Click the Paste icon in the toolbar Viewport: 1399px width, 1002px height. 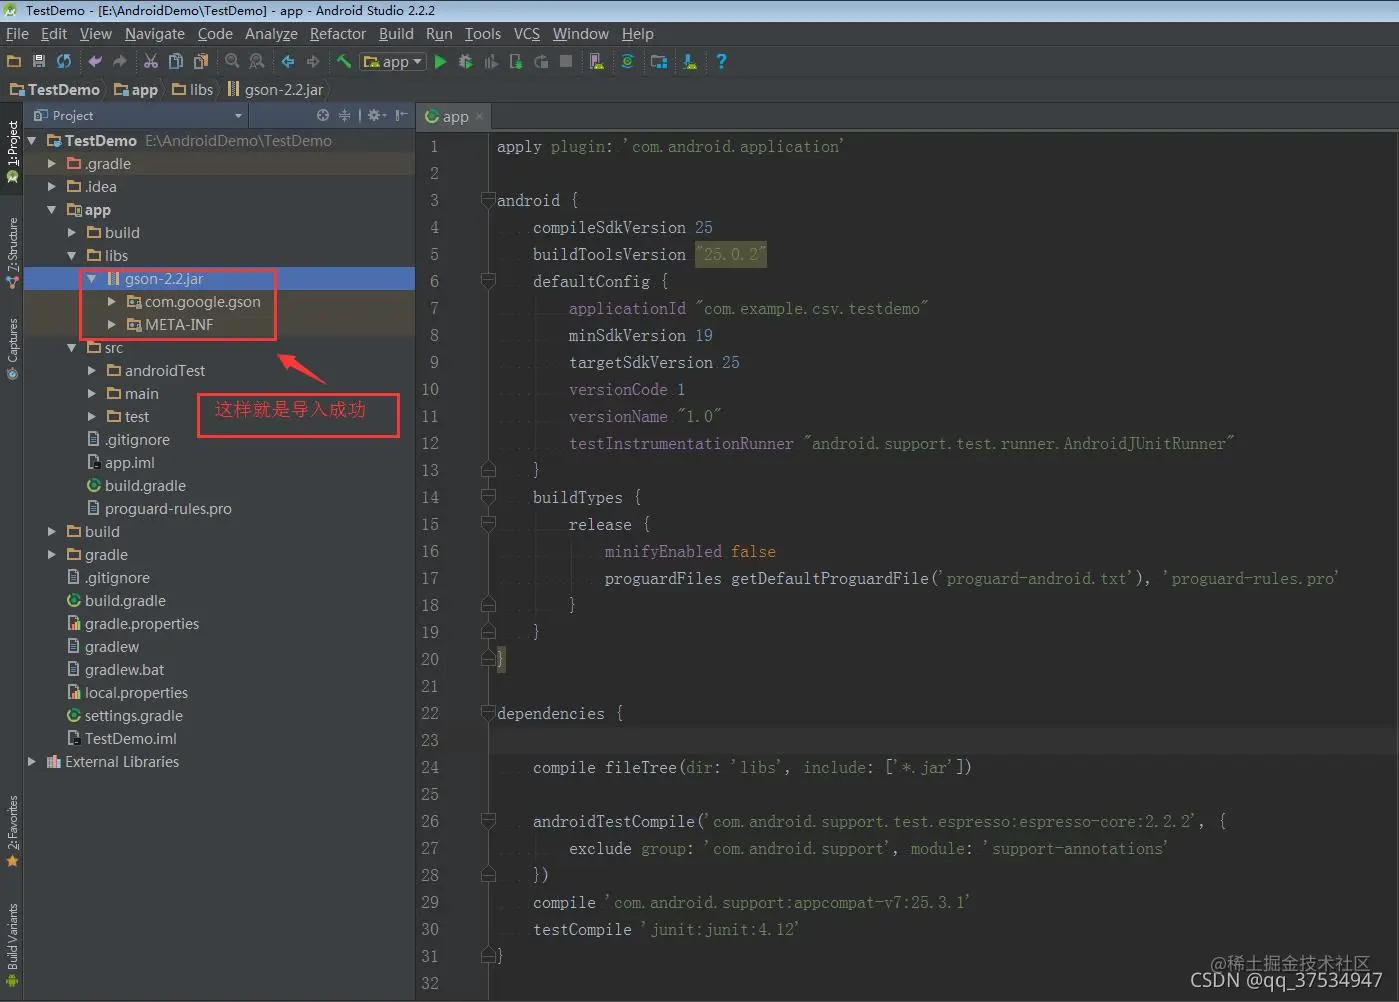click(201, 61)
